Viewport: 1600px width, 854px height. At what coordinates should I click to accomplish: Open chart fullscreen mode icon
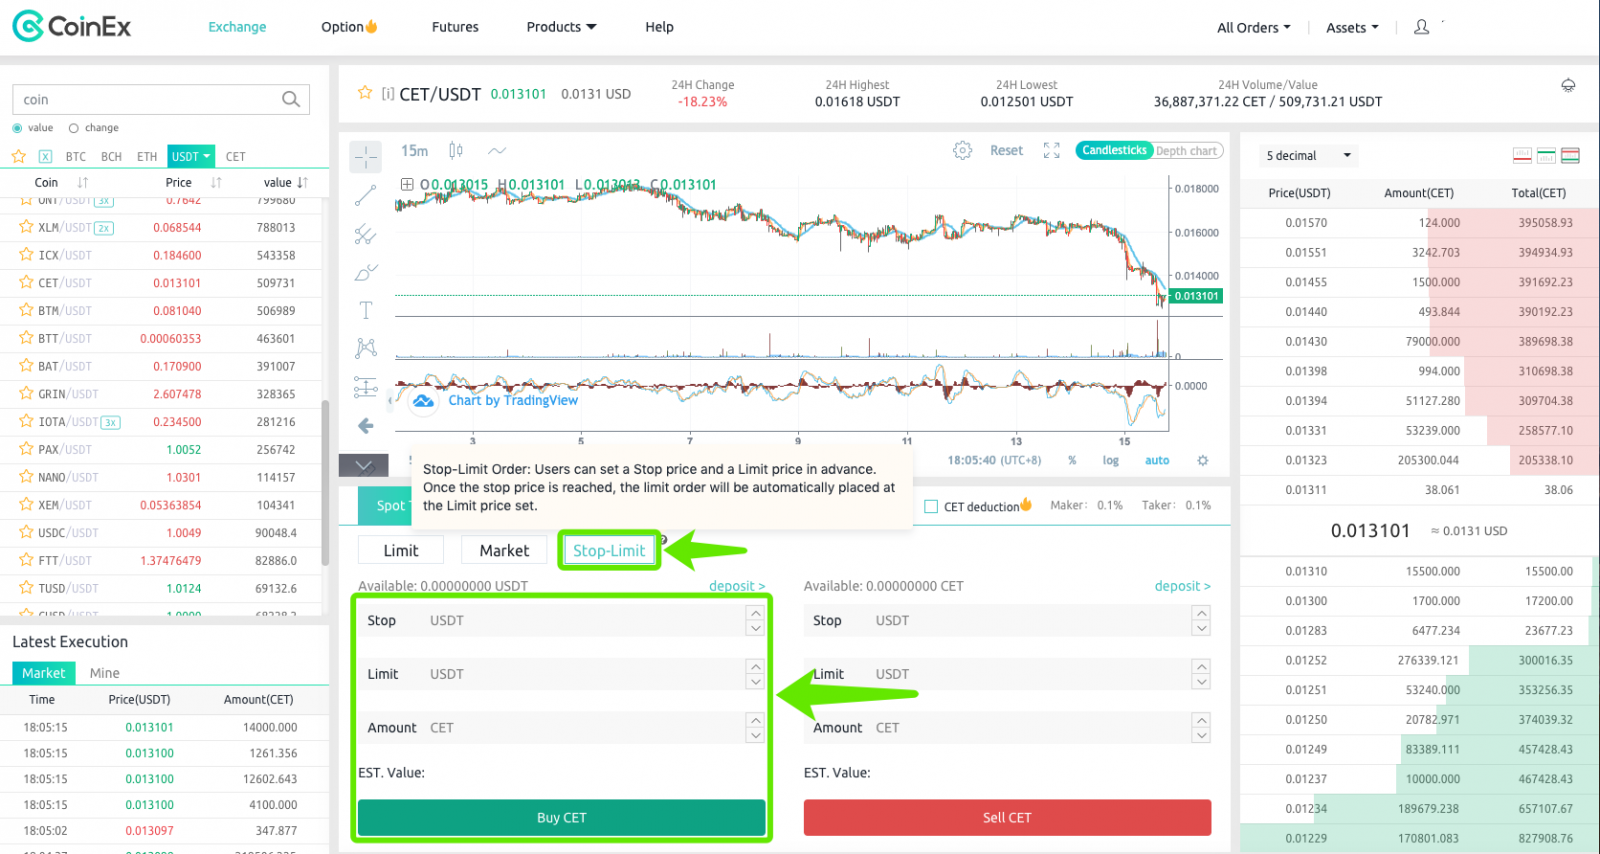click(x=1051, y=150)
